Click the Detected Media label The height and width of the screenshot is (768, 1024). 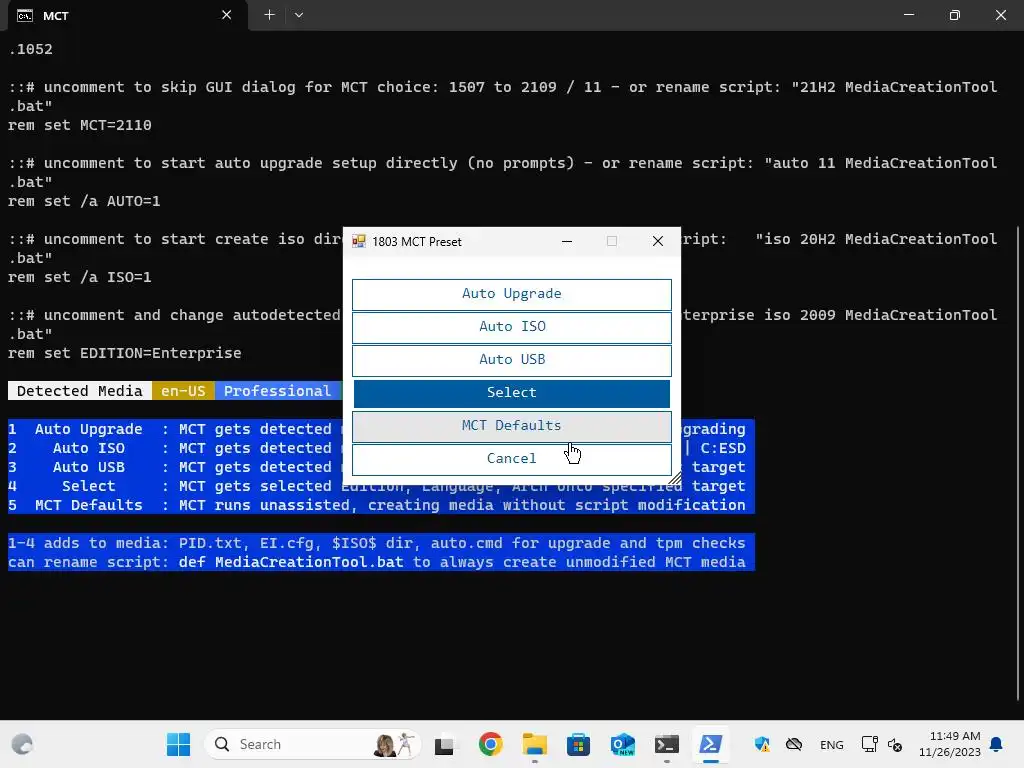(x=80, y=391)
